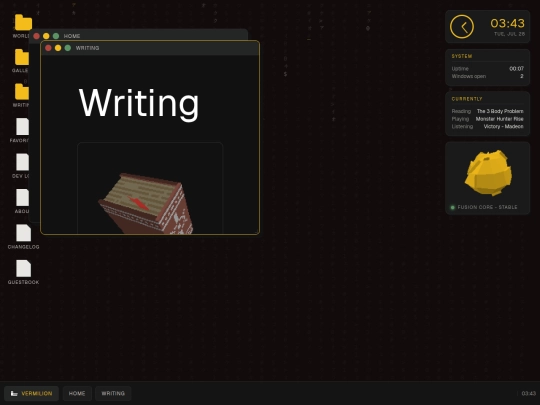
Task: Click the Fusion Core - Stable label
Action: (x=487, y=207)
